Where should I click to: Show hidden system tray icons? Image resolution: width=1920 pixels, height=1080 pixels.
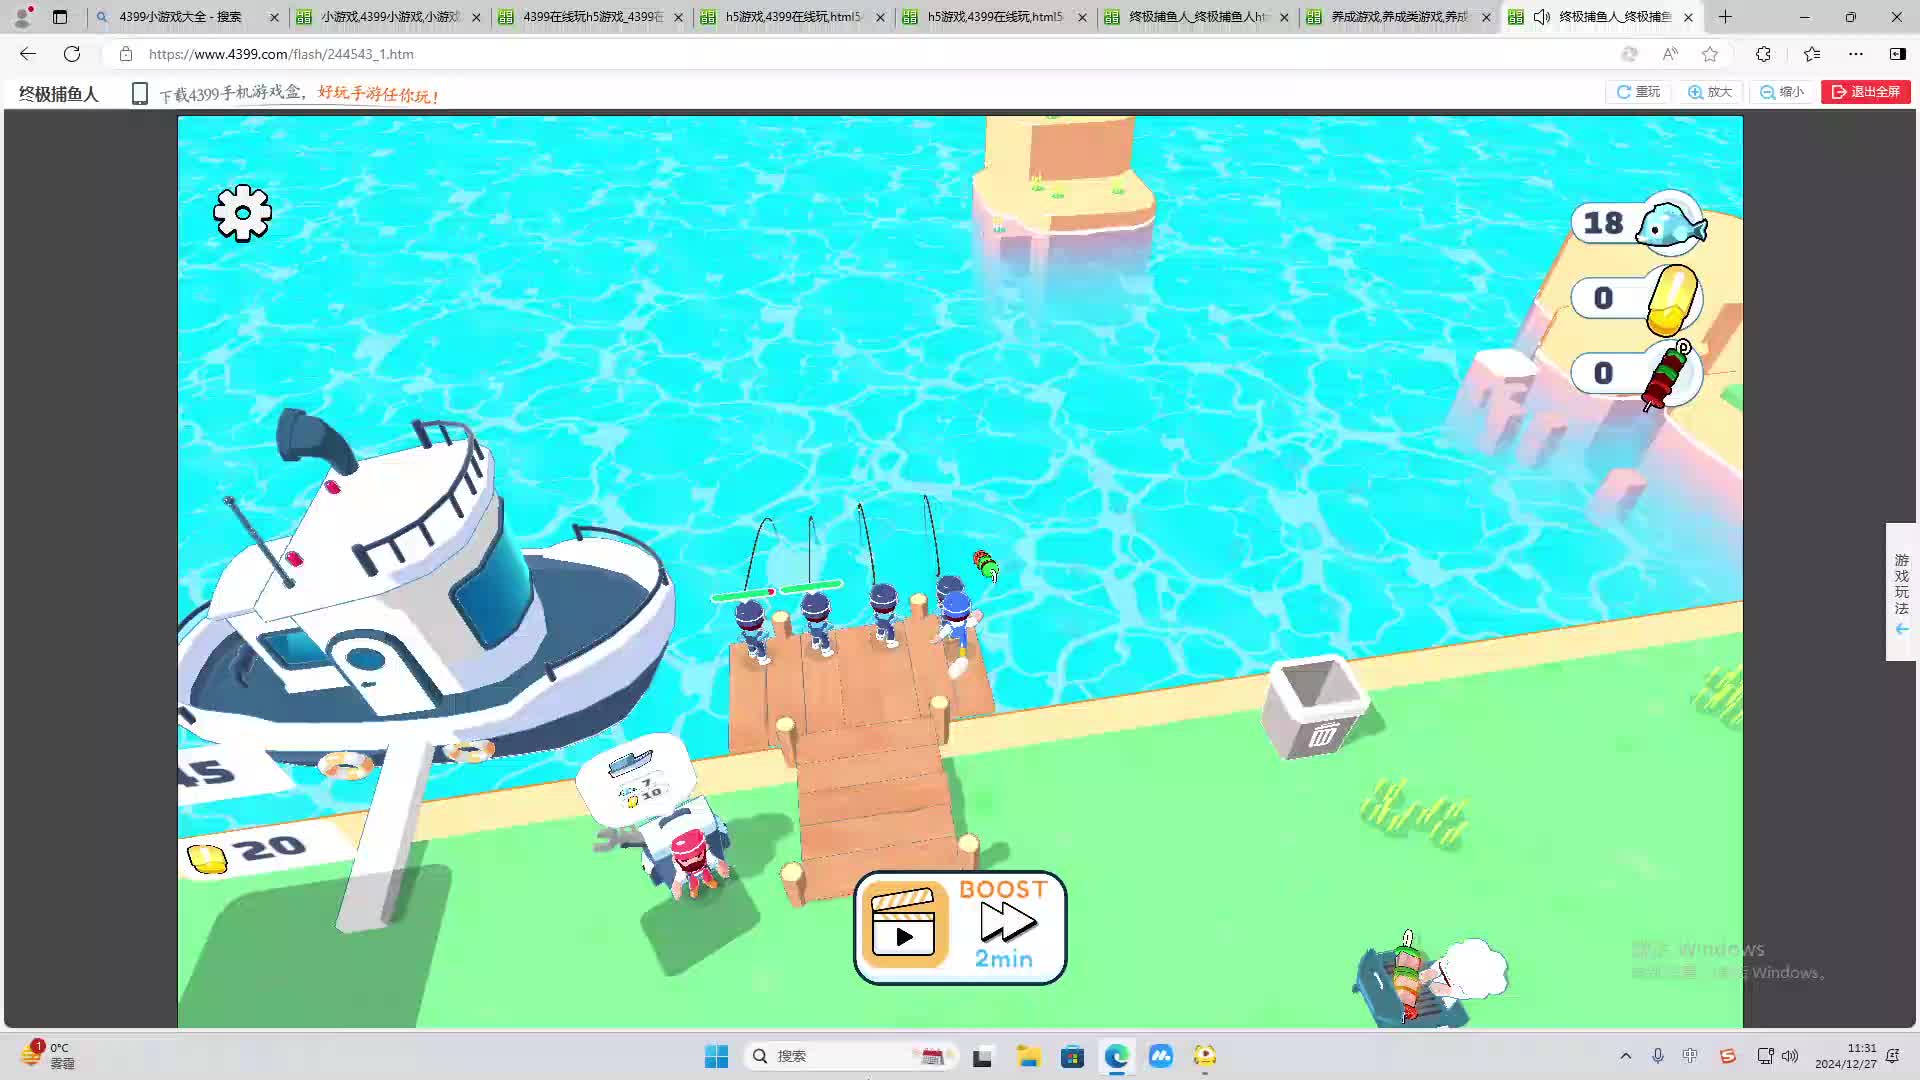point(1625,1056)
